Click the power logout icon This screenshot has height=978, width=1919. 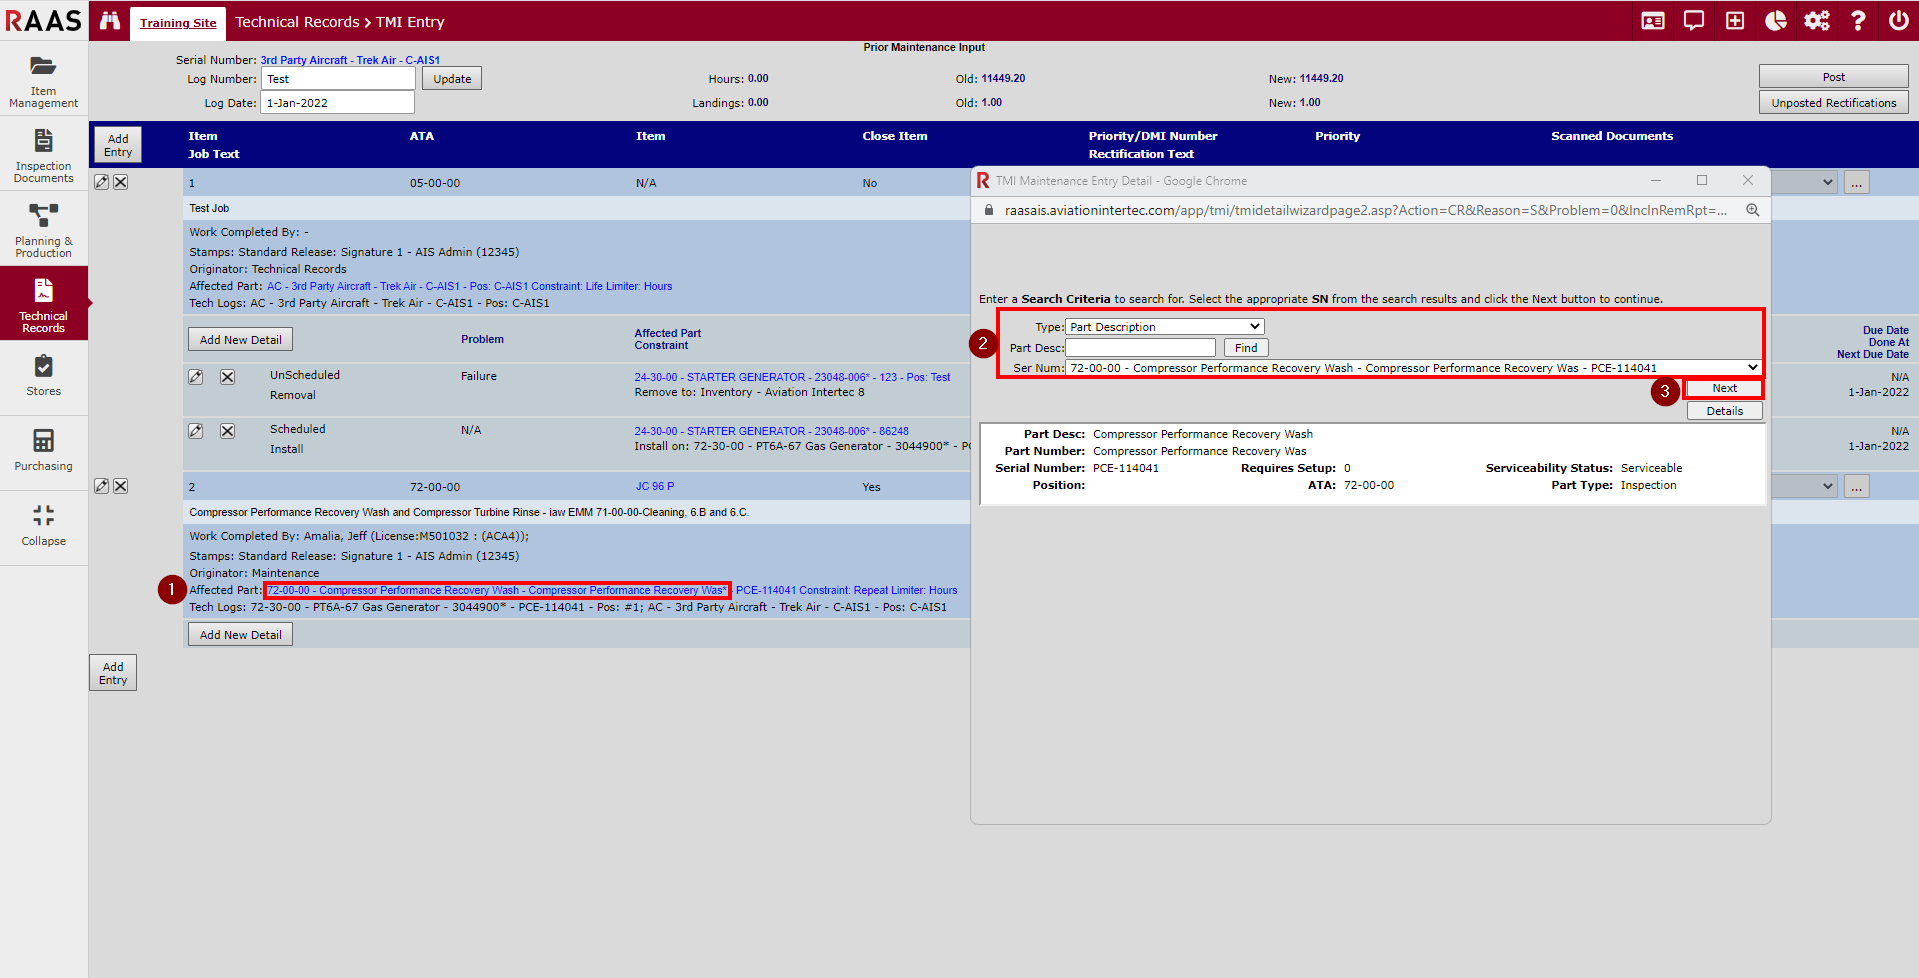(x=1898, y=21)
